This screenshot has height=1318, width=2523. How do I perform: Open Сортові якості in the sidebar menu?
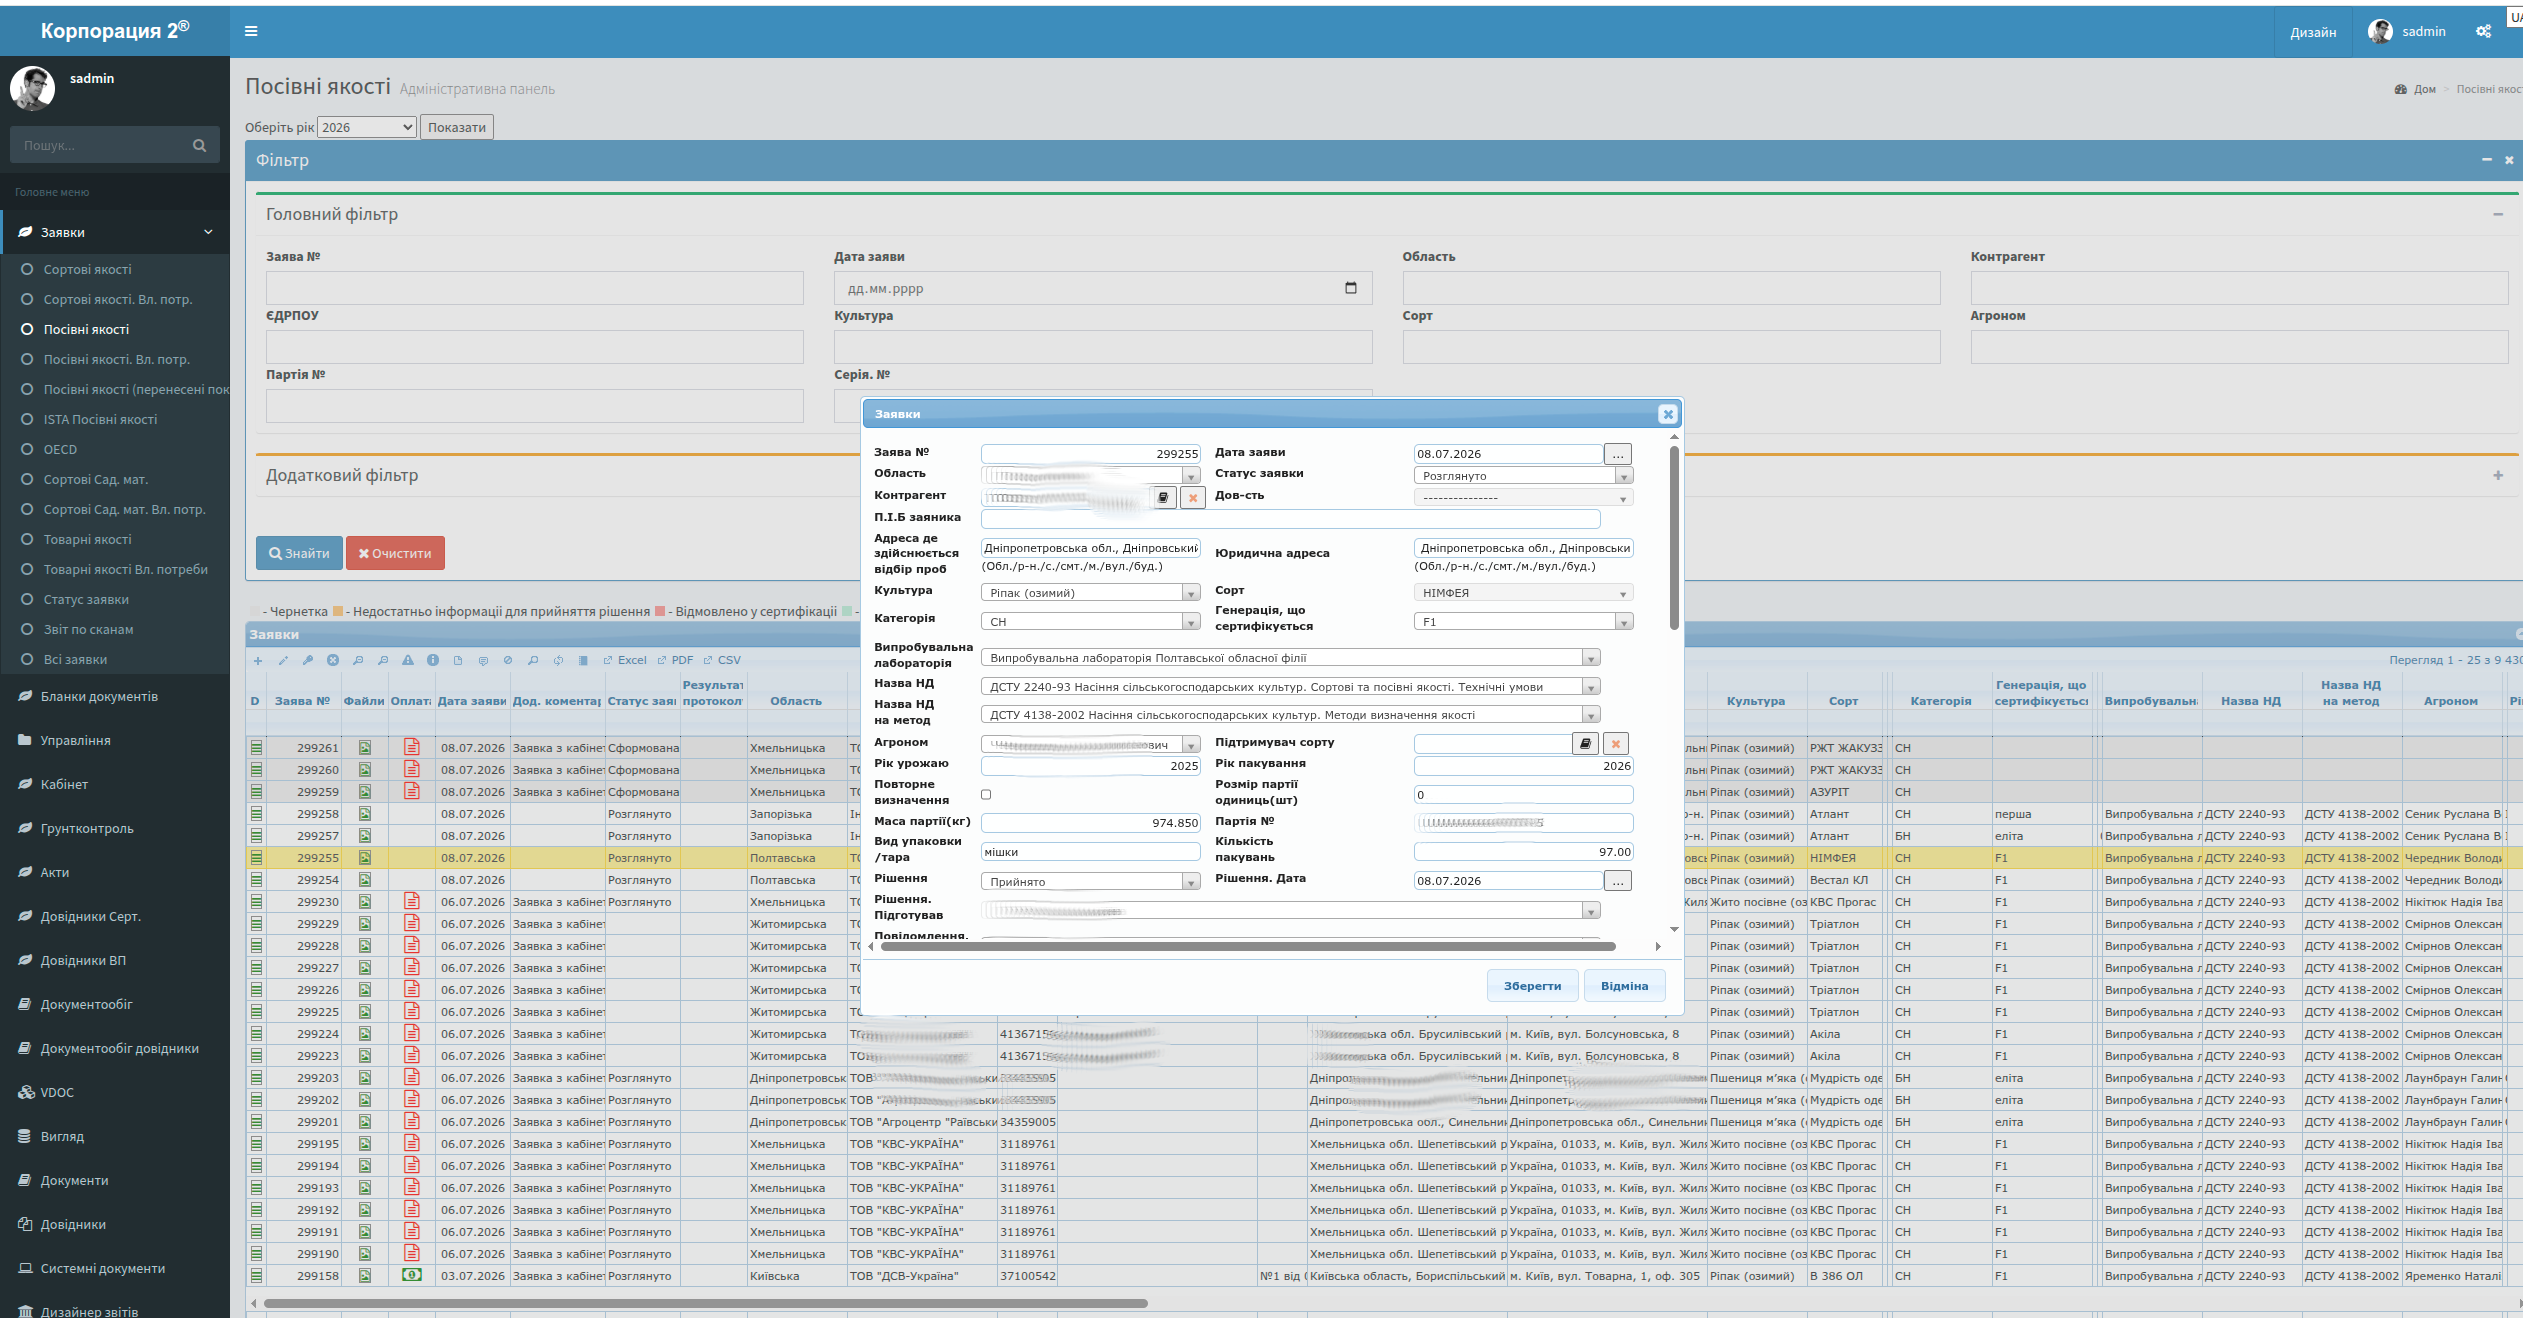pyautogui.click(x=87, y=269)
